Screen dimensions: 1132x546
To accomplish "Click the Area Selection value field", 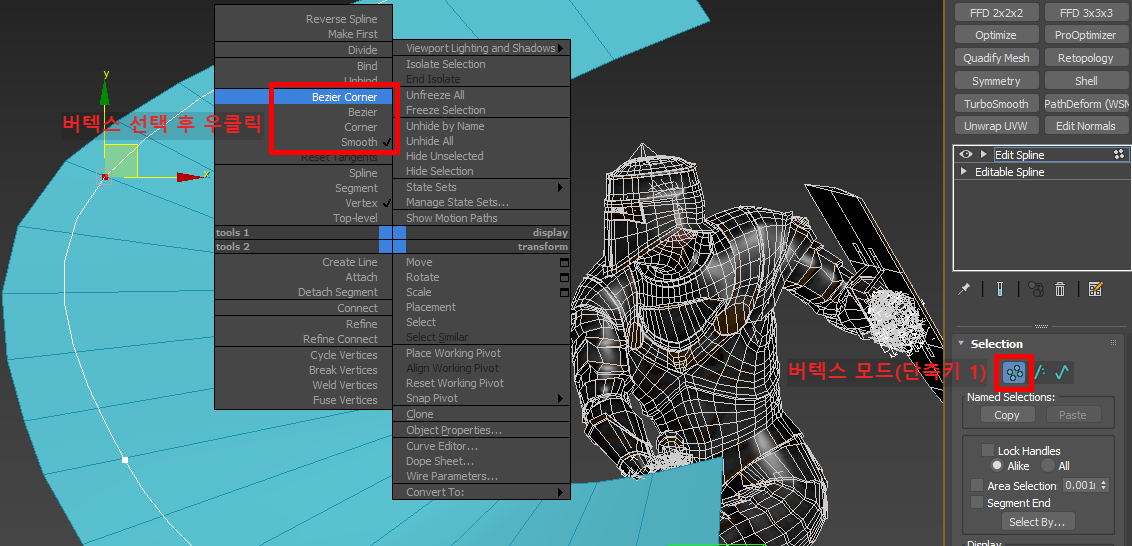I will (1079, 485).
